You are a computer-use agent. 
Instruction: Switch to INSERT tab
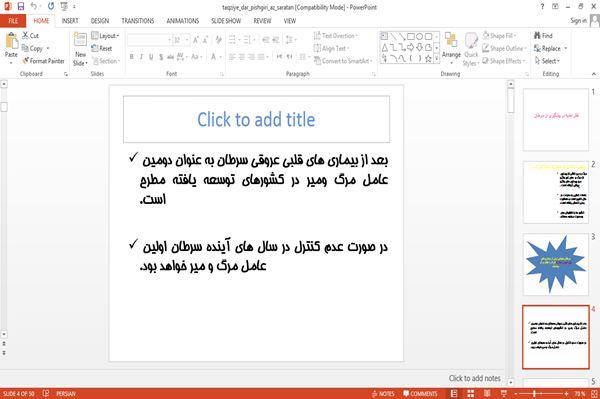70,21
